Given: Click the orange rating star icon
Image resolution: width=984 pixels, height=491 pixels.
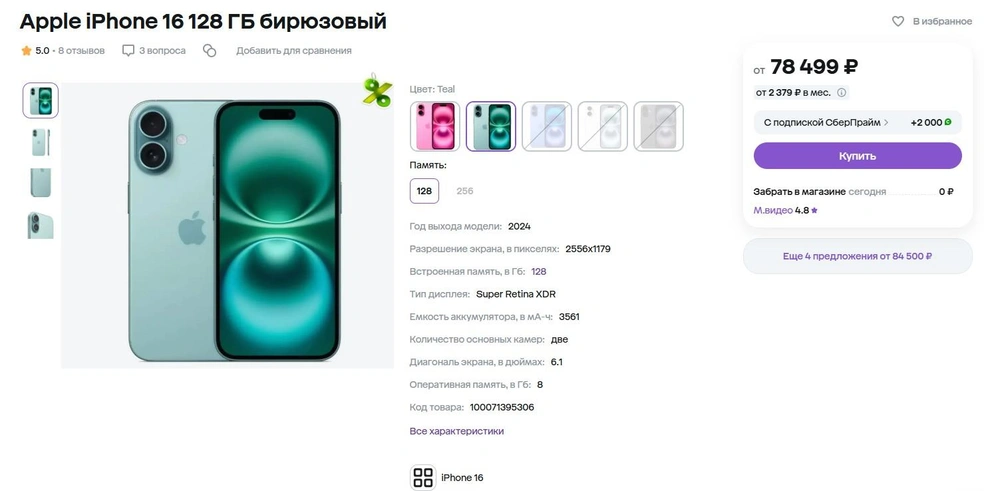Looking at the screenshot, I should [26, 50].
